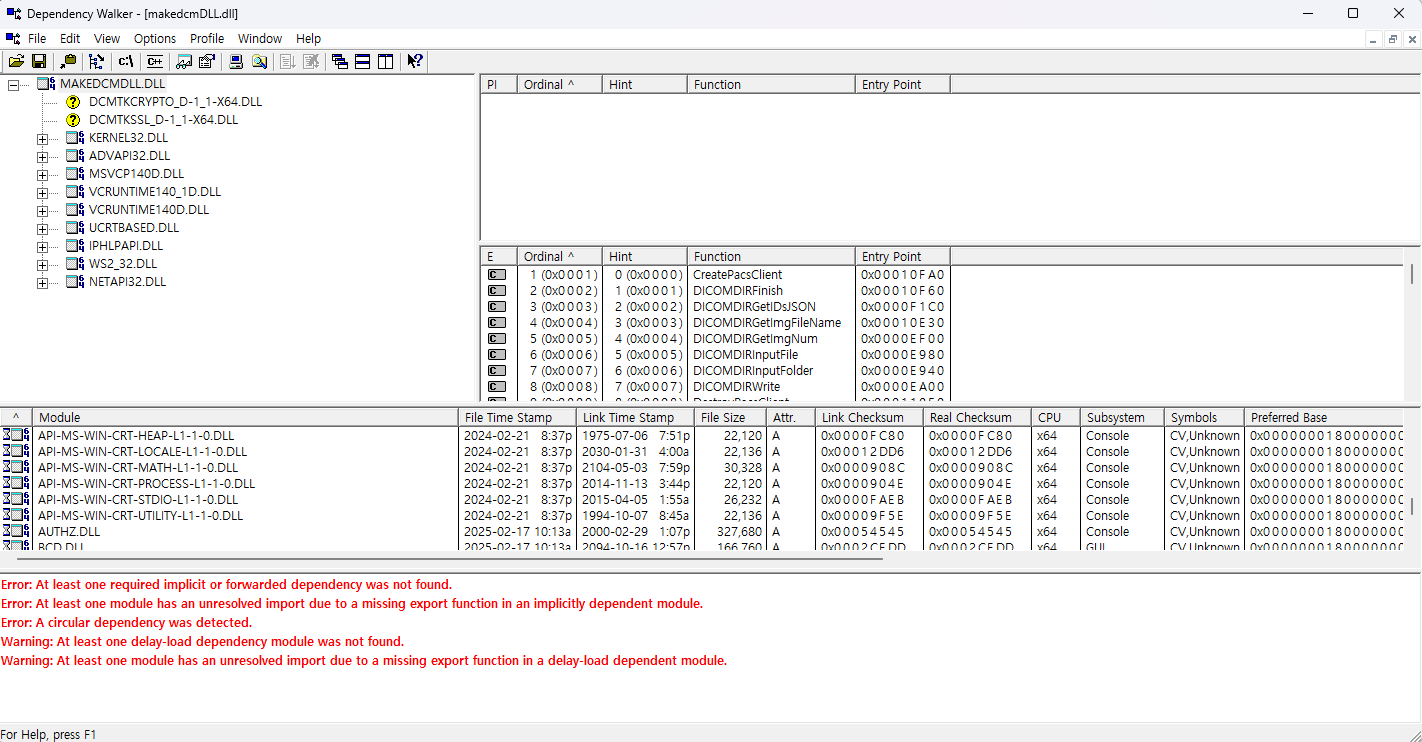Click the cascade windows toolbar icon

point(340,61)
